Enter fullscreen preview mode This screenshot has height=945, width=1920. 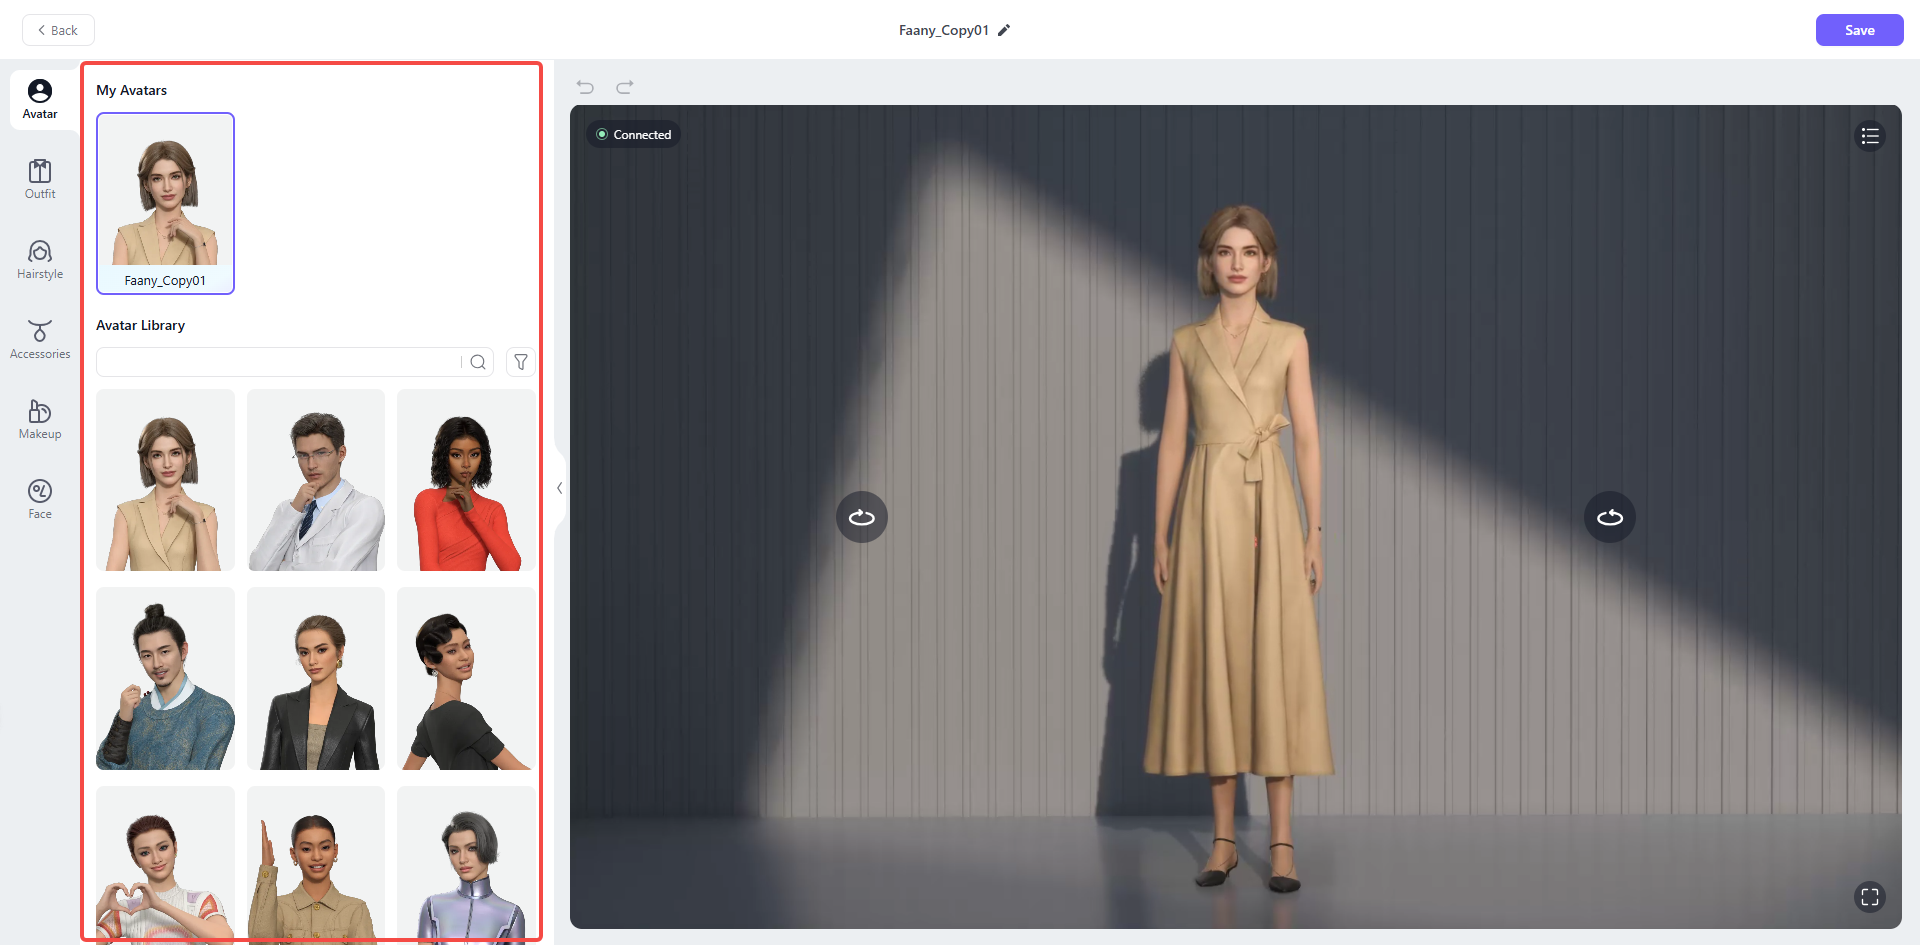coord(1870,897)
